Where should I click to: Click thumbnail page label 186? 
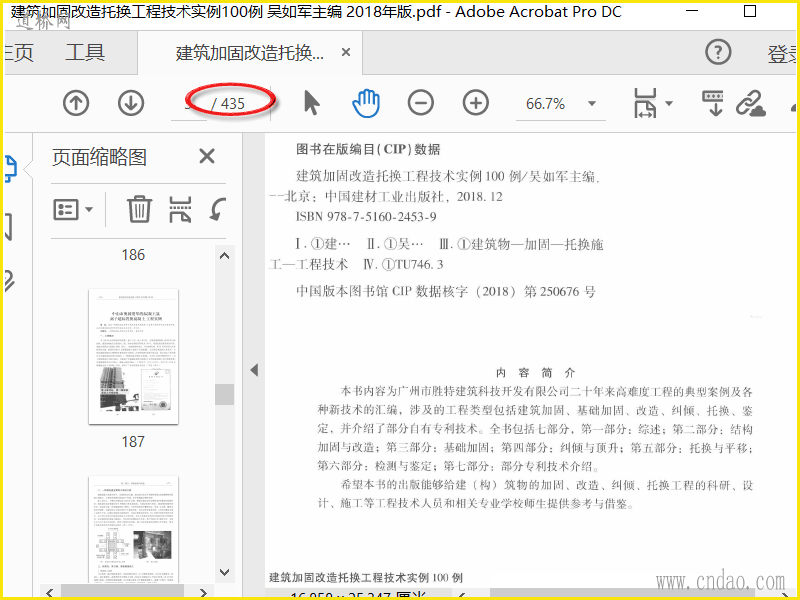coord(133,255)
